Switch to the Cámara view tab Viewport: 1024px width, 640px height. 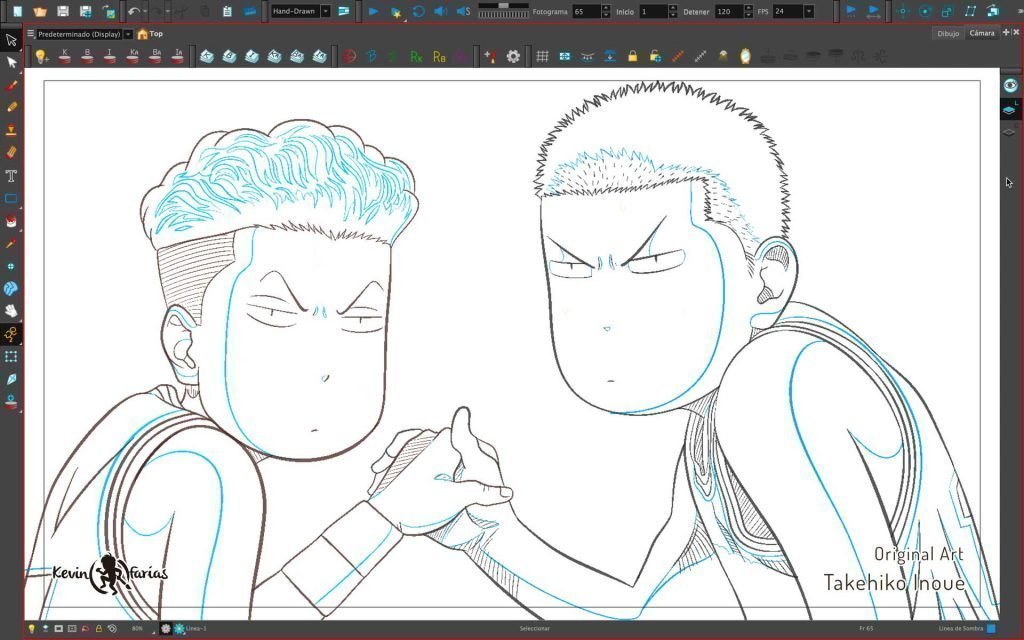click(982, 33)
